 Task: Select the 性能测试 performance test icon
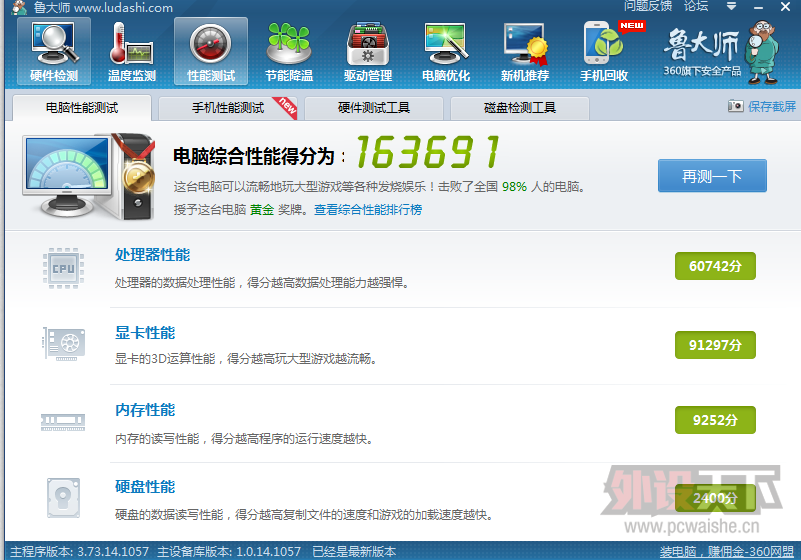[210, 51]
